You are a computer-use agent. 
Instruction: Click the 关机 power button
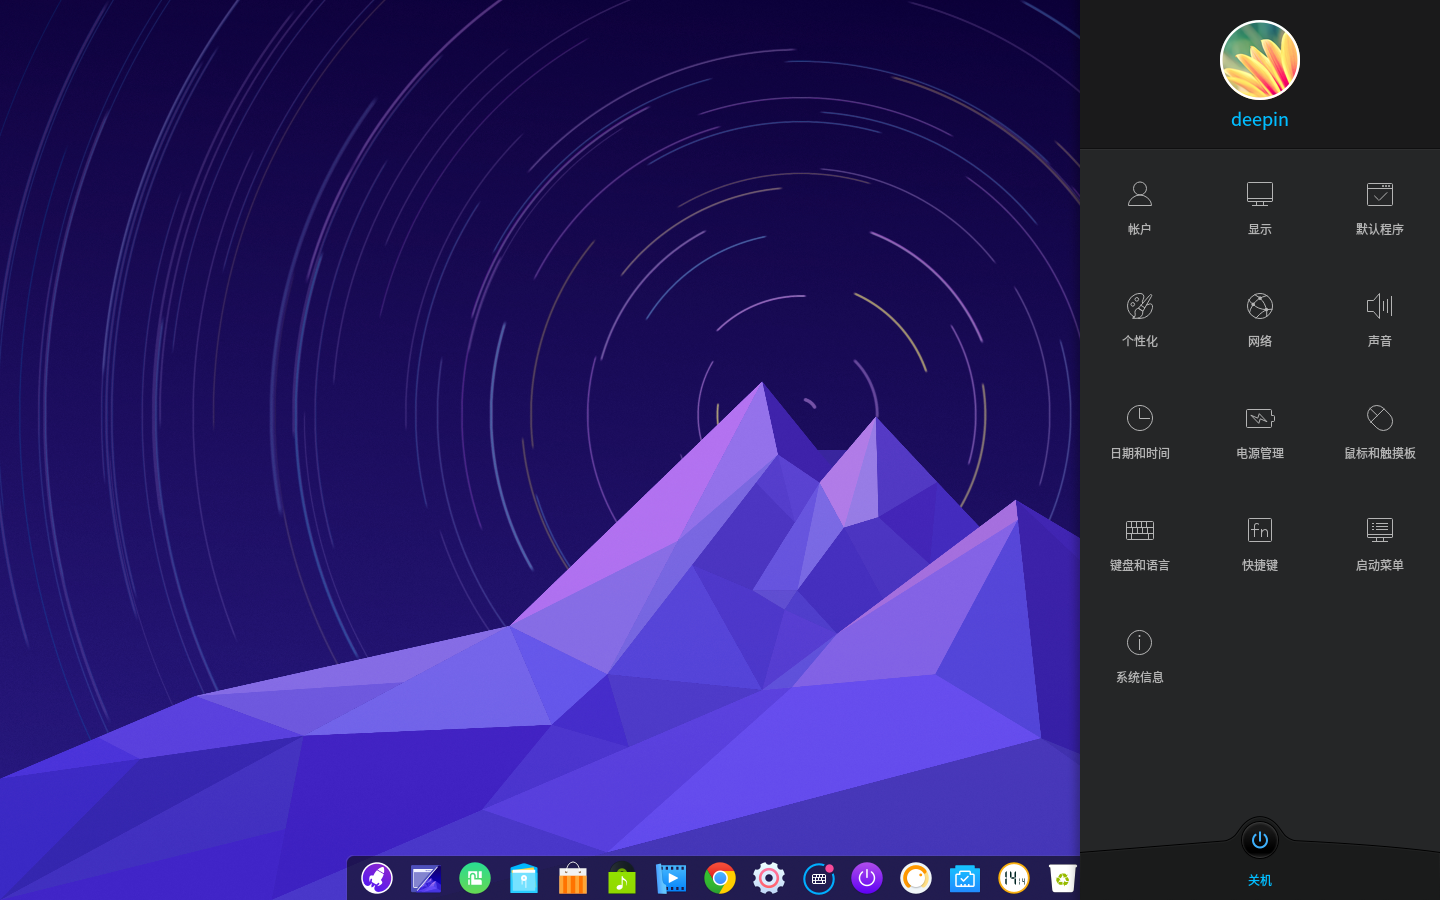[x=1259, y=840]
